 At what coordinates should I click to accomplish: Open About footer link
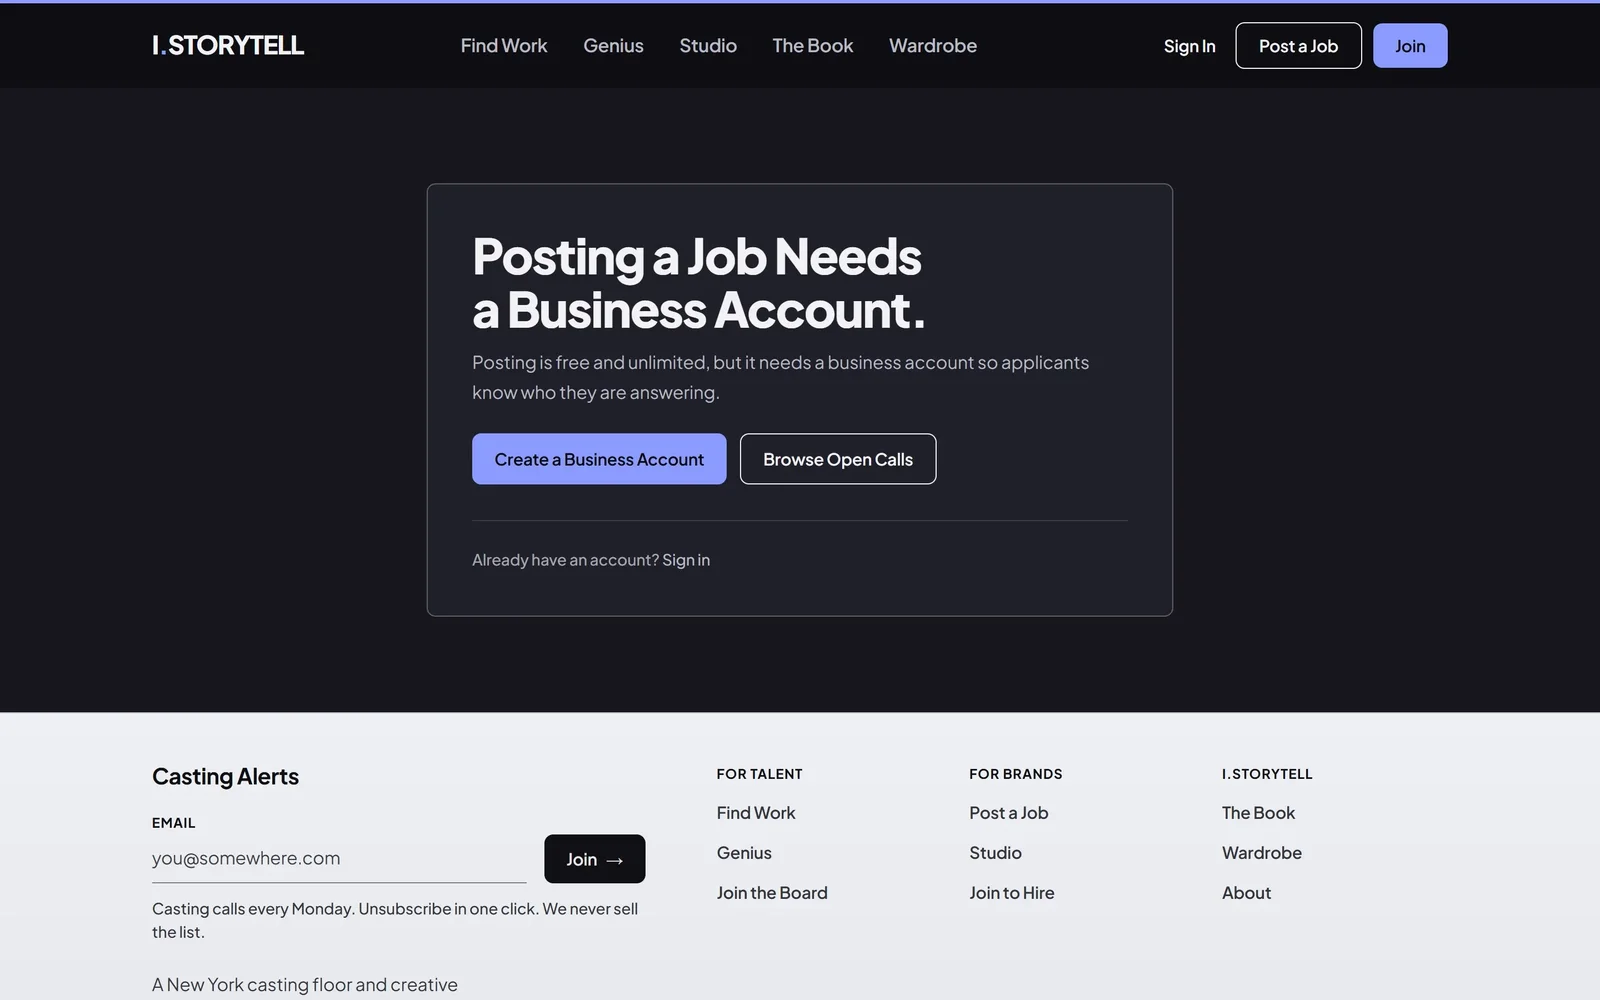[1246, 893]
